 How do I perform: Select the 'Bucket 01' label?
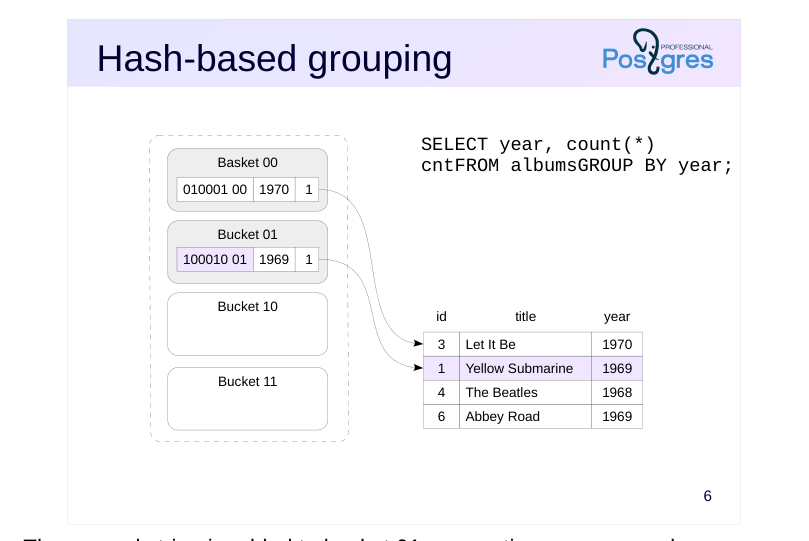248,235
